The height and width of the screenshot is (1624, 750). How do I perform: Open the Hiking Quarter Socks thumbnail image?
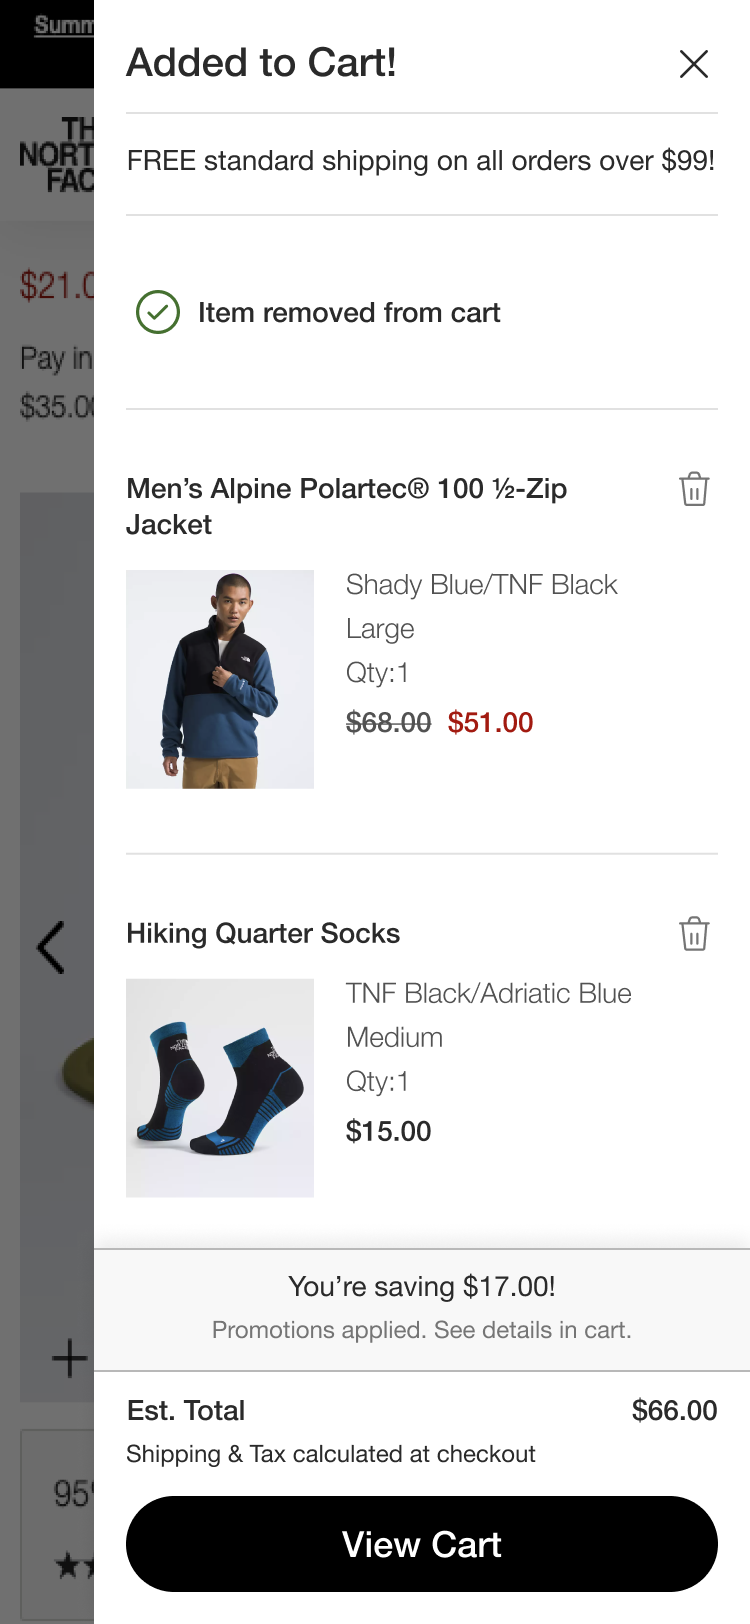click(x=220, y=1088)
